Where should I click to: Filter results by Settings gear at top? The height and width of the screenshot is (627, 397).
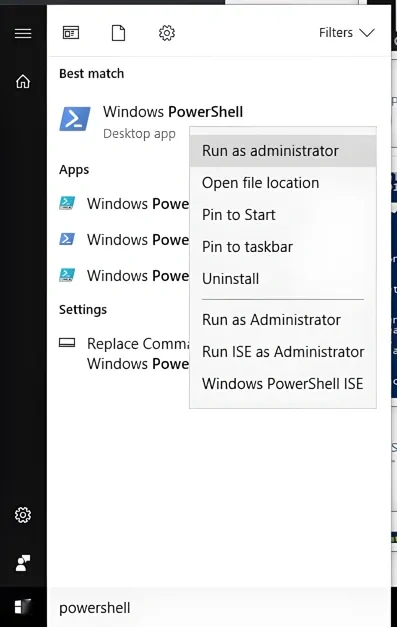(x=167, y=33)
